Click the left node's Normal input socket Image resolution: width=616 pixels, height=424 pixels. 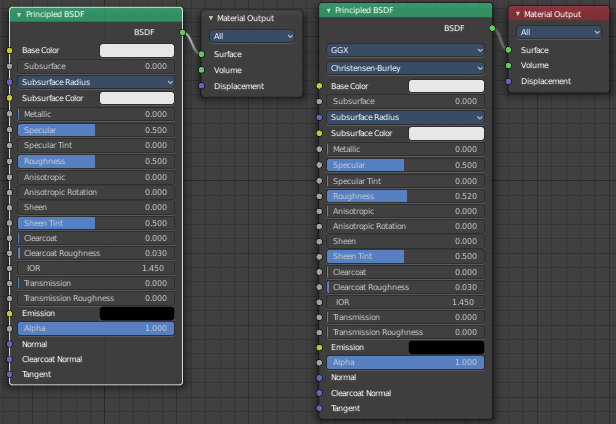10,344
